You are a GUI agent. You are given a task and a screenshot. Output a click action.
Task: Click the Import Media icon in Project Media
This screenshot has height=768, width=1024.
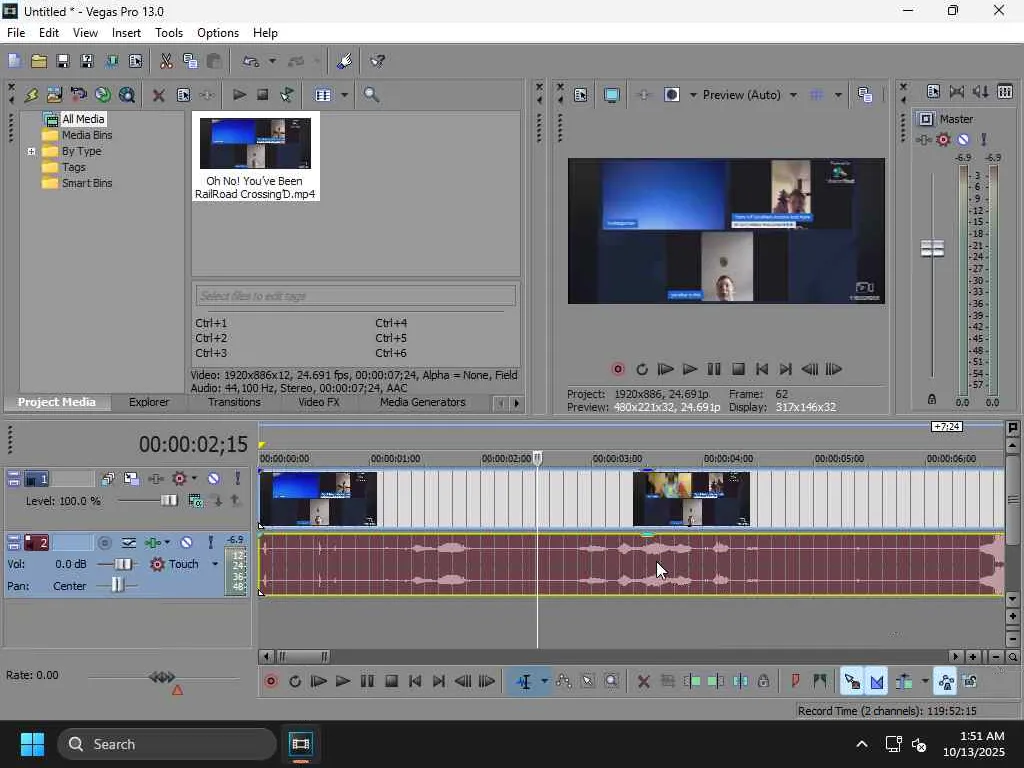point(54,95)
